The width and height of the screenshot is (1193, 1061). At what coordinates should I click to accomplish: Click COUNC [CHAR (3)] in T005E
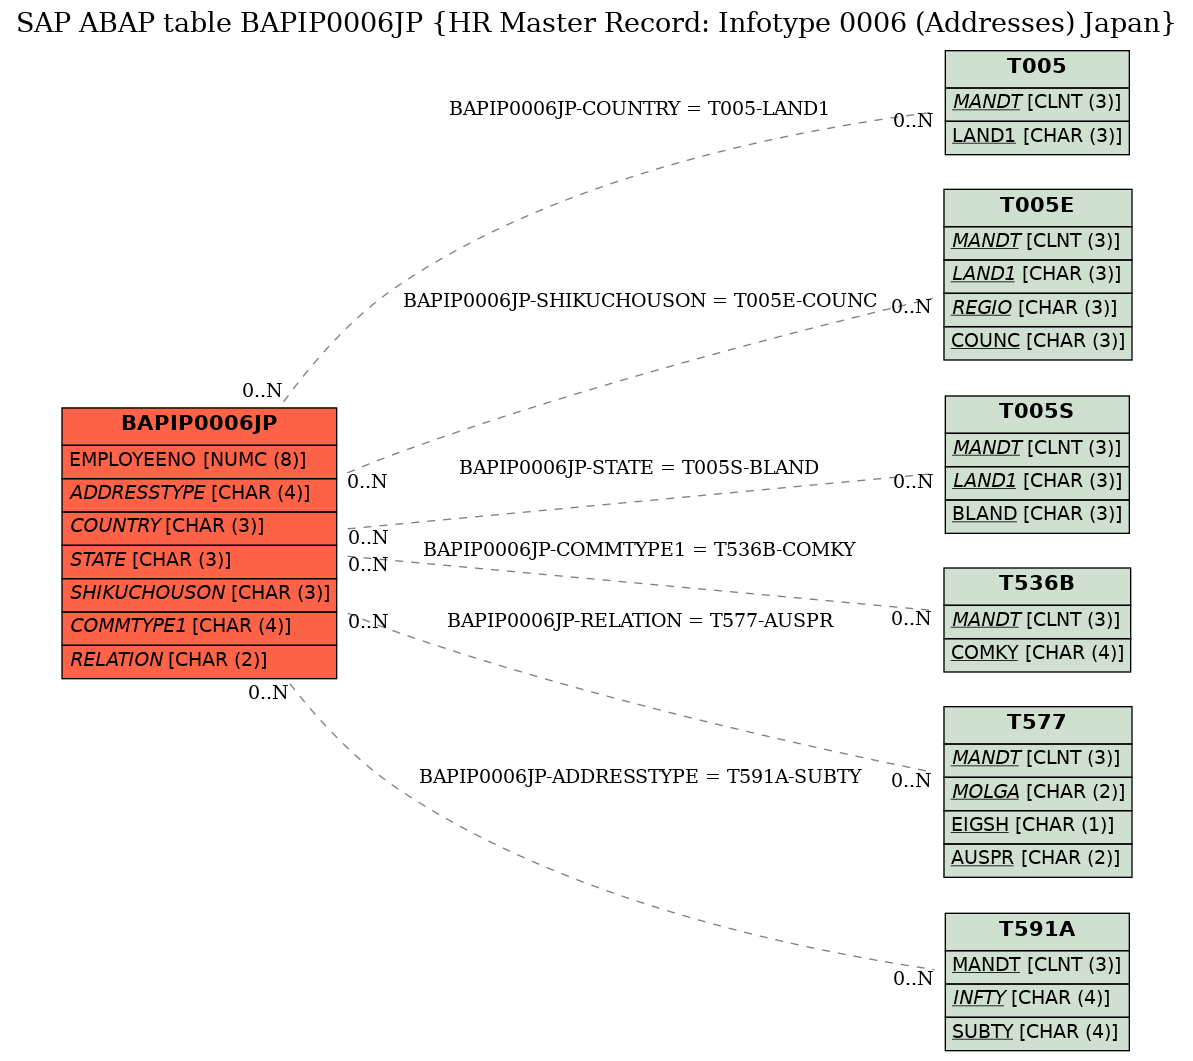click(1037, 342)
